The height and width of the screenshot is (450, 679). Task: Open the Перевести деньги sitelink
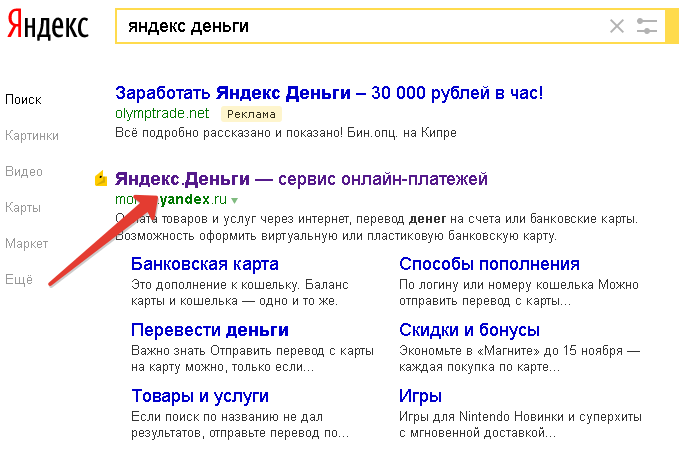tap(210, 330)
